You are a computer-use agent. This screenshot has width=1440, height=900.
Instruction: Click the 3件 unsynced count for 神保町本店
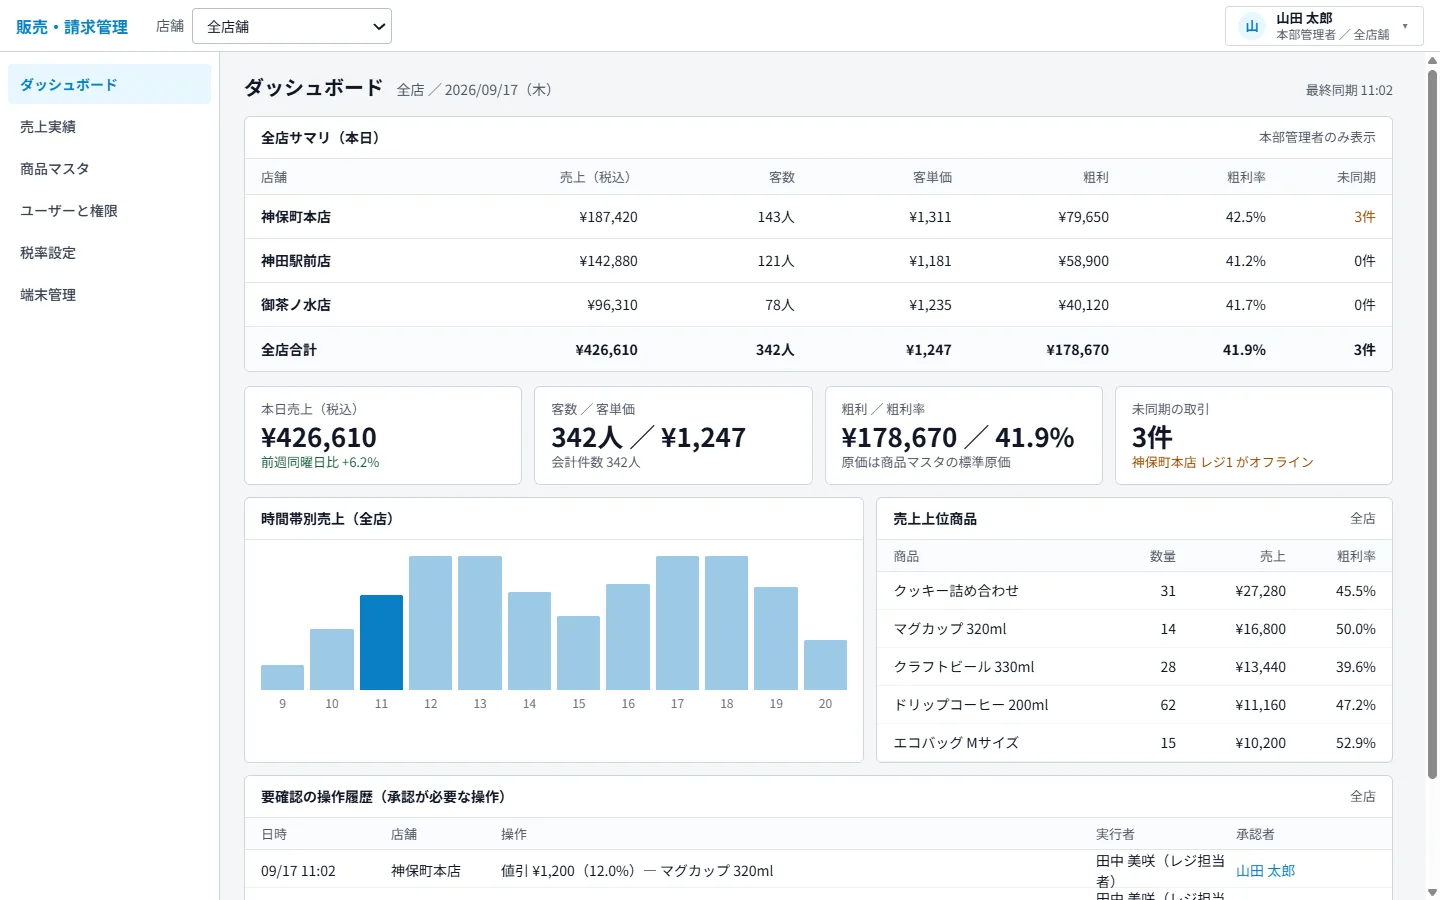coord(1364,216)
